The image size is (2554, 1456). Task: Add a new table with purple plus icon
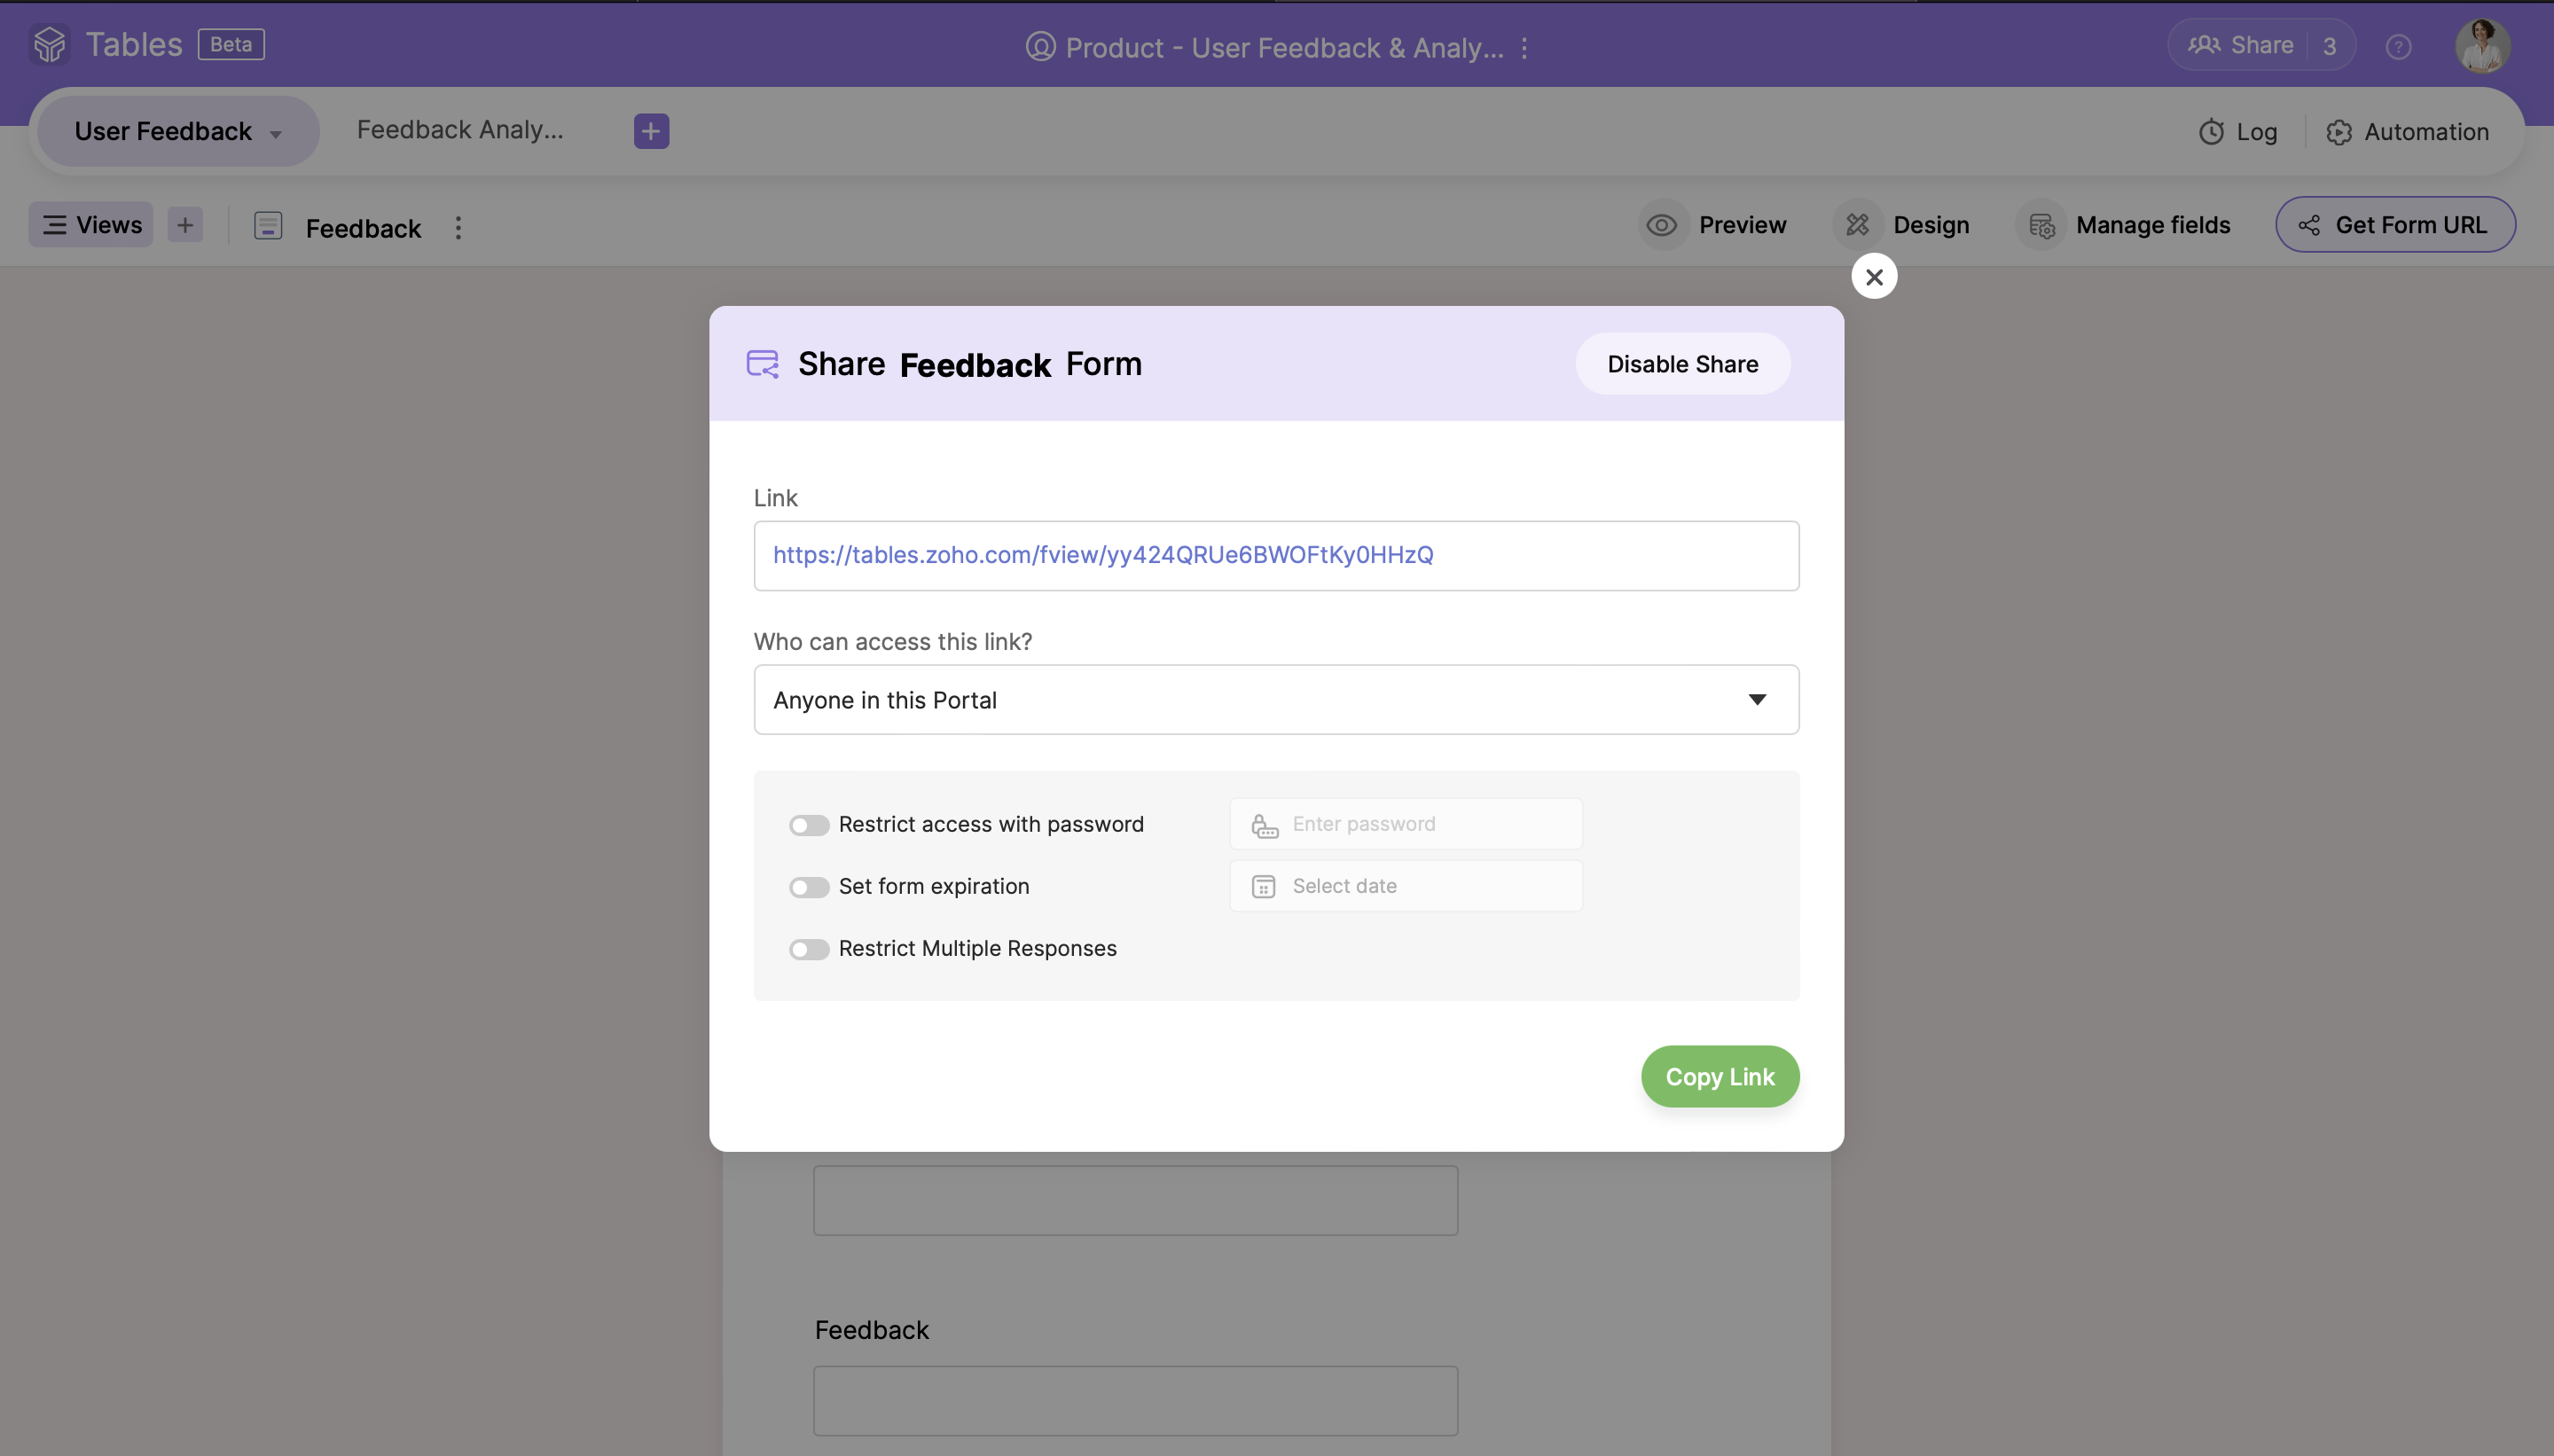tap(651, 131)
